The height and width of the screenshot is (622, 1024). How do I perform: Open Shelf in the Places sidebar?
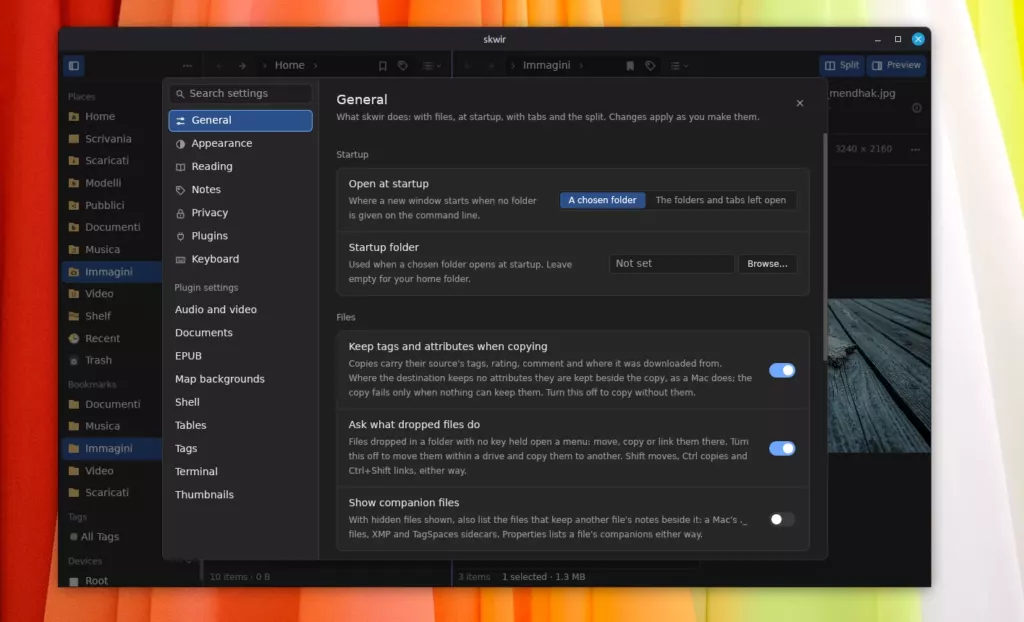98,316
